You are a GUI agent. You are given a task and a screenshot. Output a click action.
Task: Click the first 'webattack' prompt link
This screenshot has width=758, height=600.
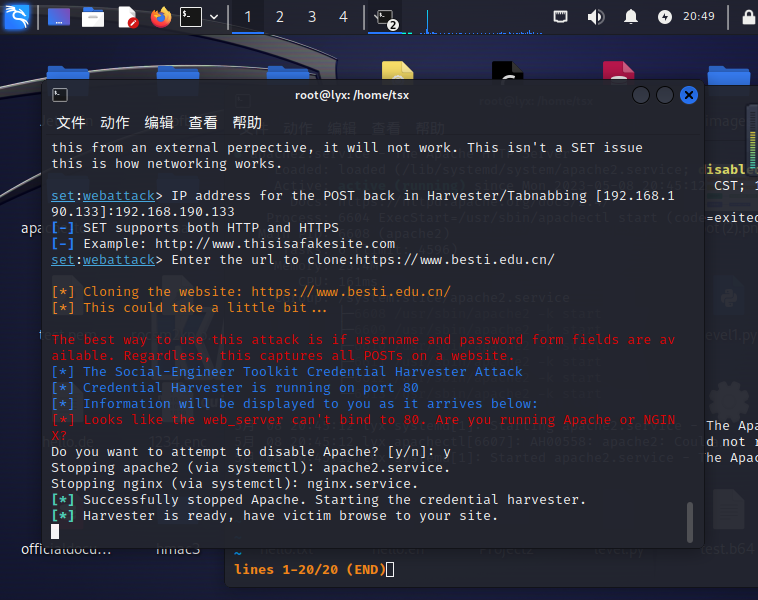pyautogui.click(x=119, y=196)
